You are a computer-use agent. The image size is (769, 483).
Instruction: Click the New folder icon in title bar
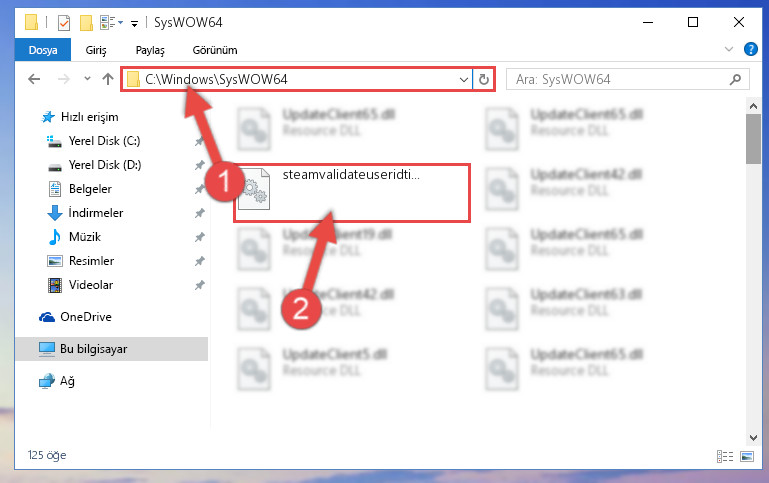click(x=86, y=23)
